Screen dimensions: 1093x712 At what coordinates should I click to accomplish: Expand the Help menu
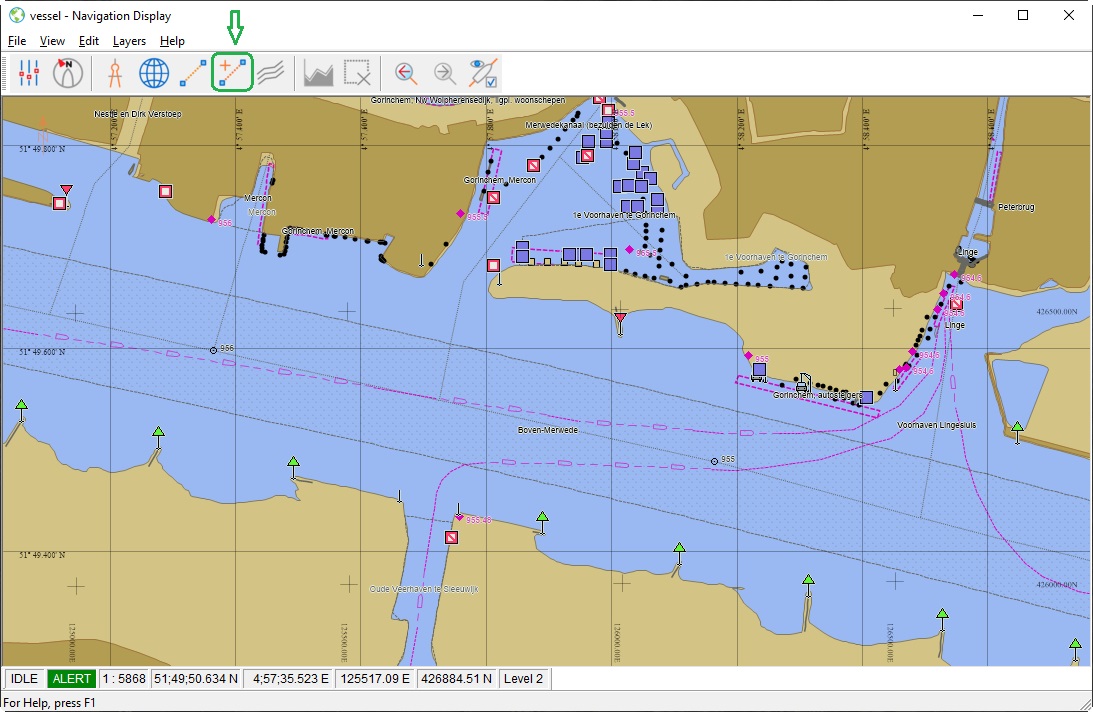[172, 41]
